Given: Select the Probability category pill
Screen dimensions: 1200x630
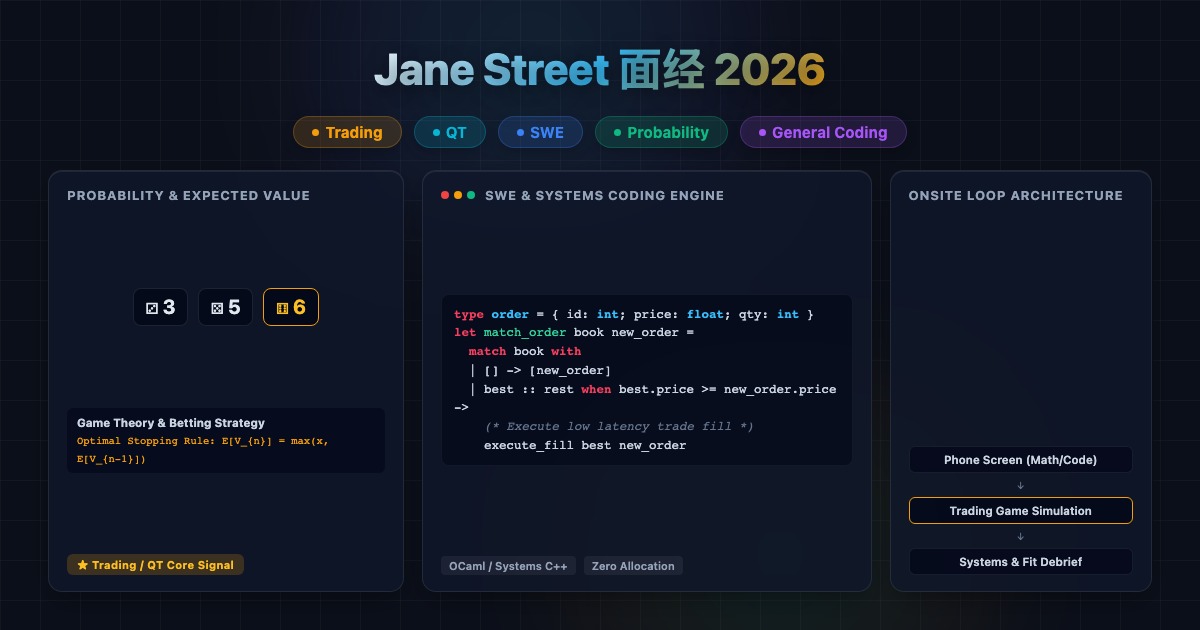Looking at the screenshot, I should (x=661, y=132).
